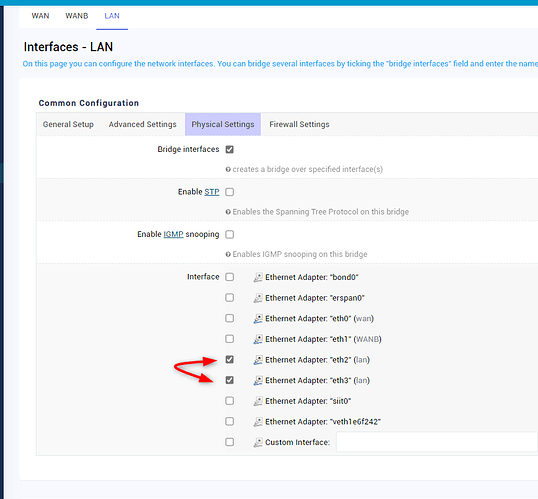Screen dimensions: 538x499
Task: Switch to the WAN interface tab
Action: click(40, 16)
